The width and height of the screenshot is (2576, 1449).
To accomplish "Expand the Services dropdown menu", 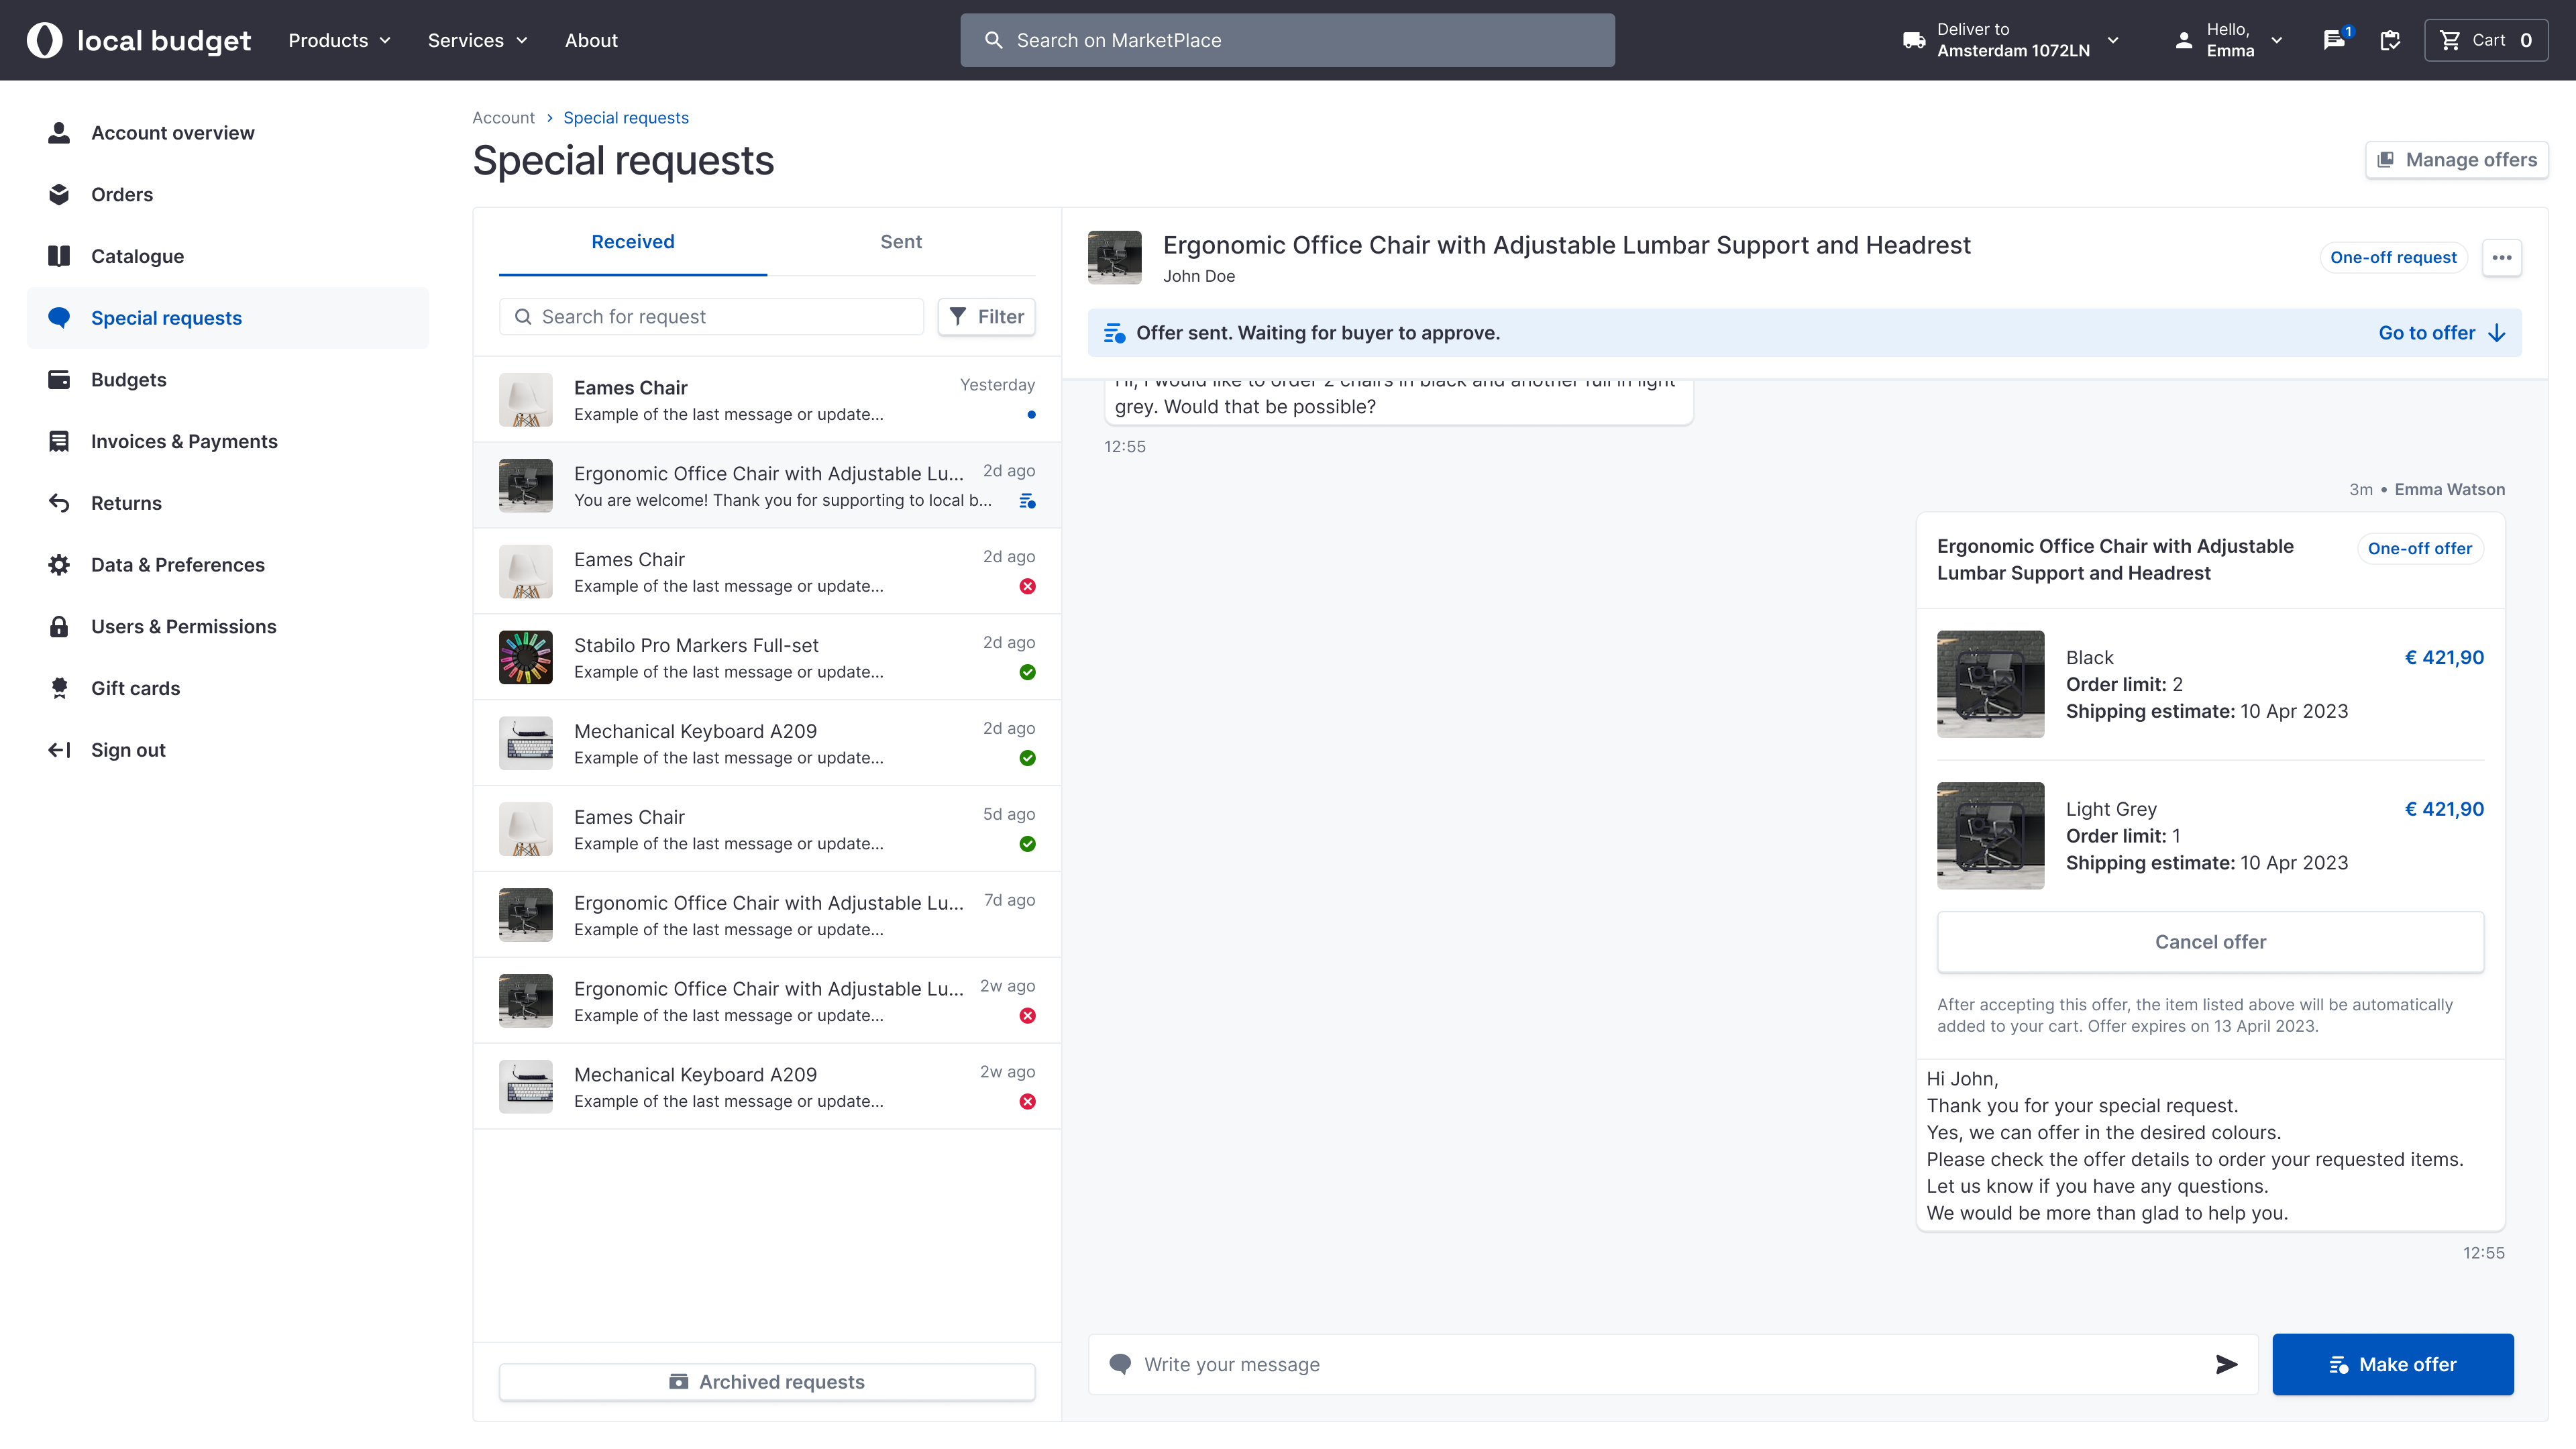I will tap(477, 40).
